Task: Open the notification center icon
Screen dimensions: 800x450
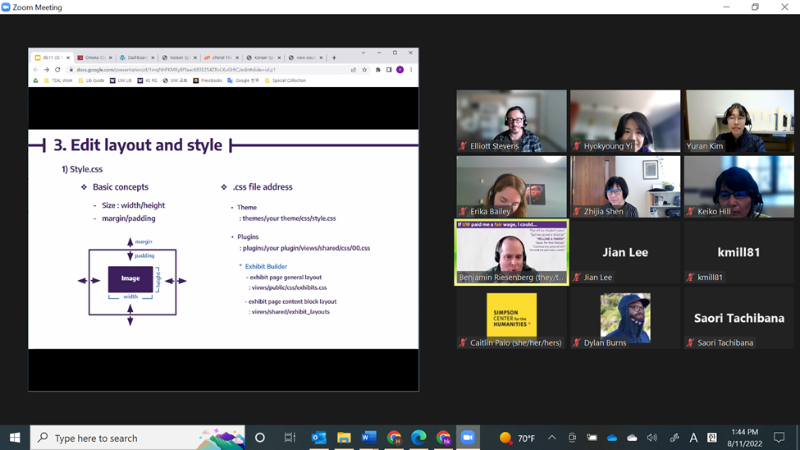Action: click(x=779, y=438)
